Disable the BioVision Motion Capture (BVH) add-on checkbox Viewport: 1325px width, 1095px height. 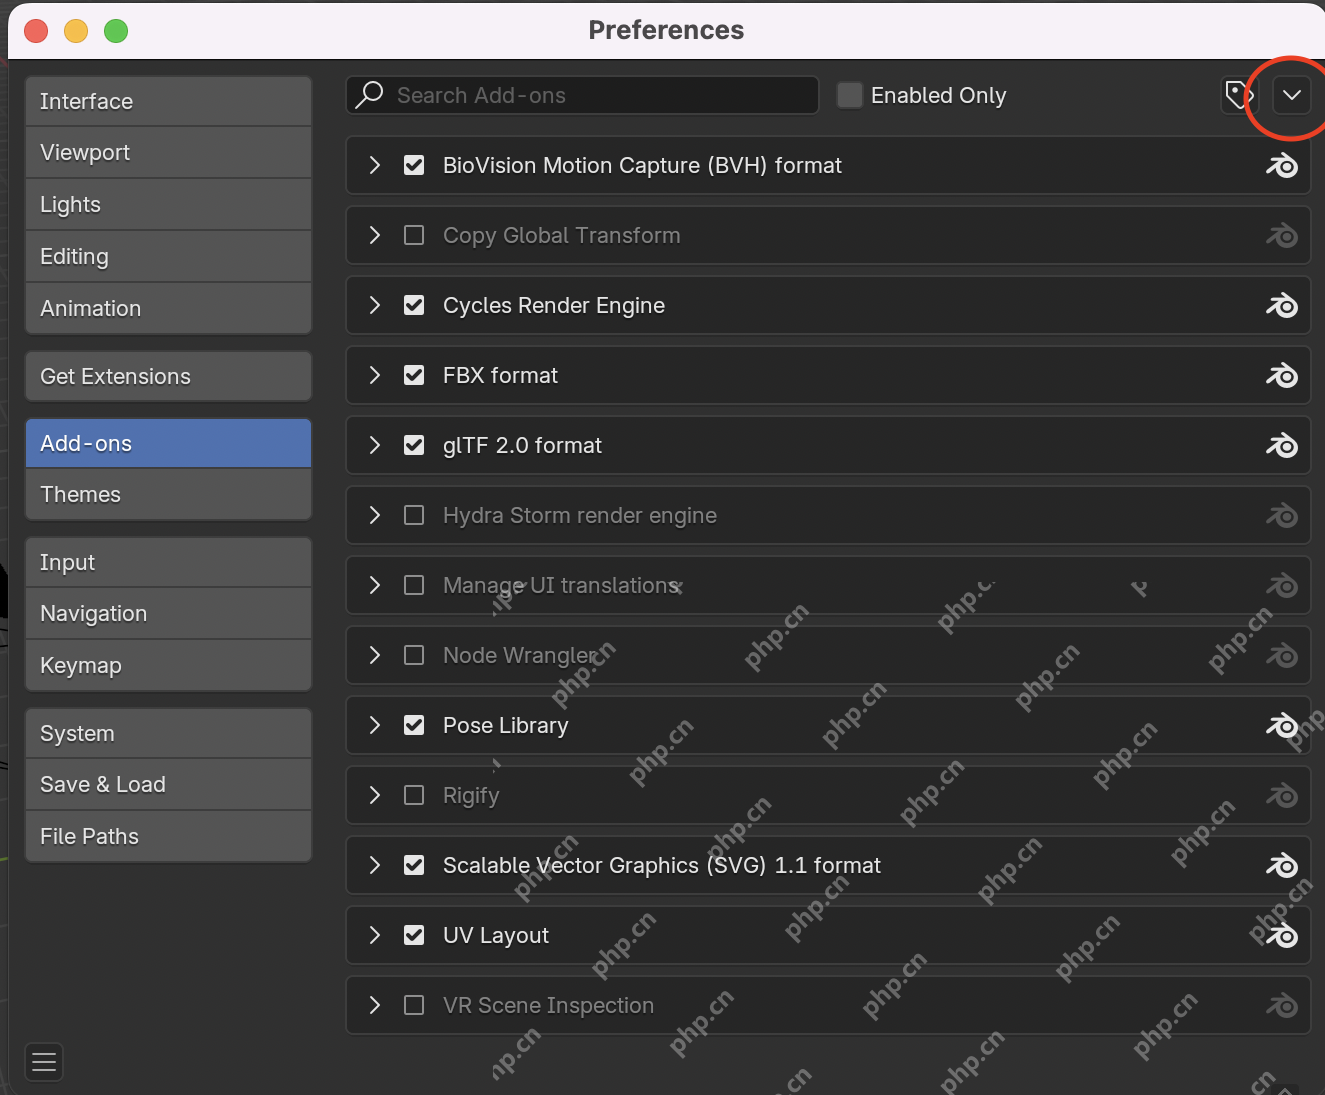[x=414, y=165]
